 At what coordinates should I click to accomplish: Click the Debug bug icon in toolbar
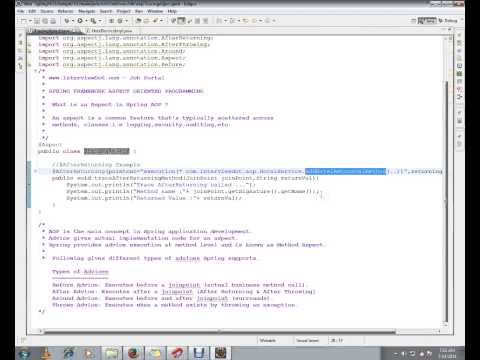coord(67,21)
